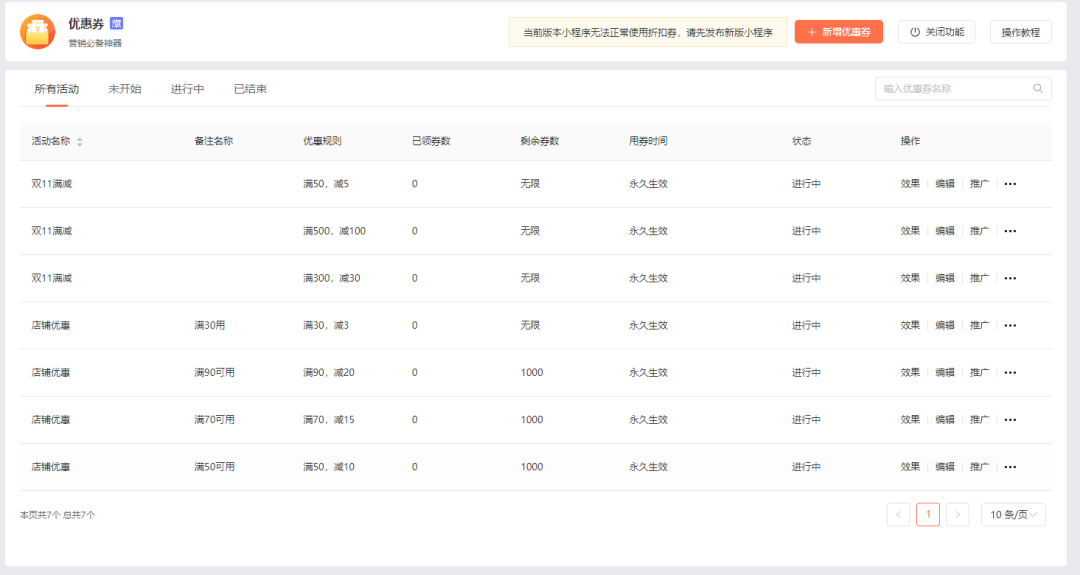Edit the 满50可用 coupon
The image size is (1080, 575).
coord(944,467)
